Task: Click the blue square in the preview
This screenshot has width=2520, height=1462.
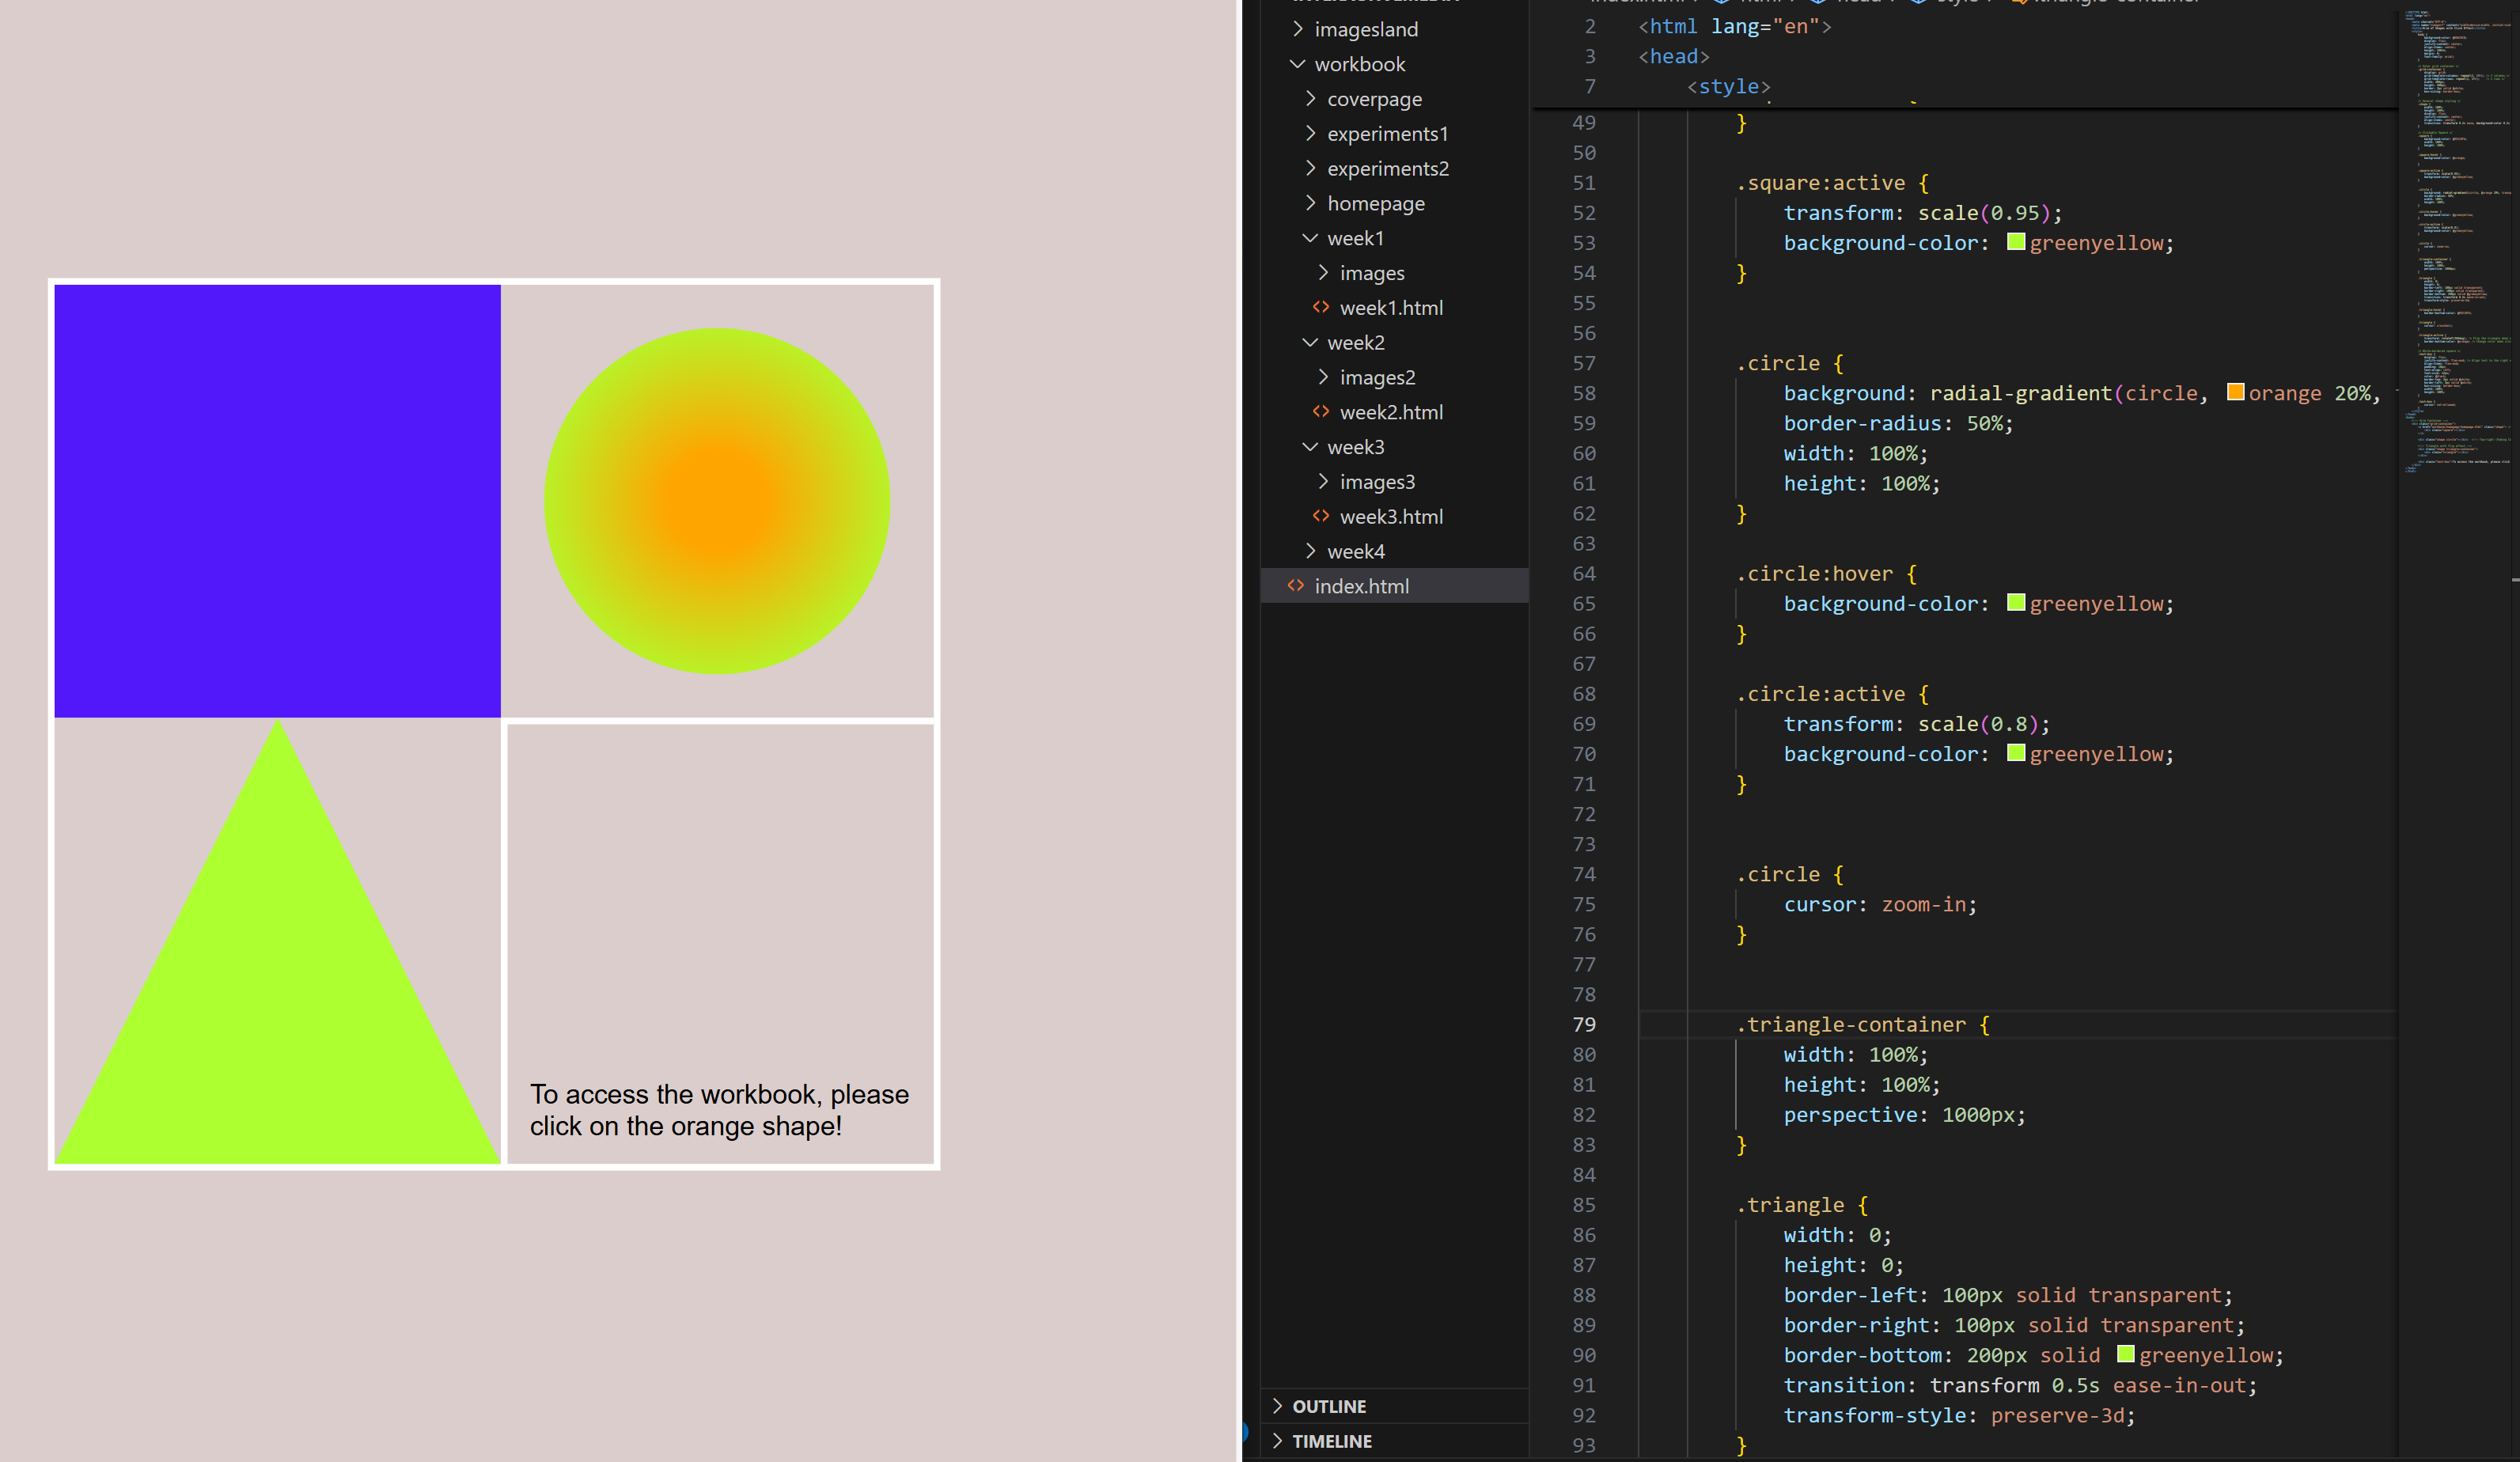Action: [x=277, y=501]
